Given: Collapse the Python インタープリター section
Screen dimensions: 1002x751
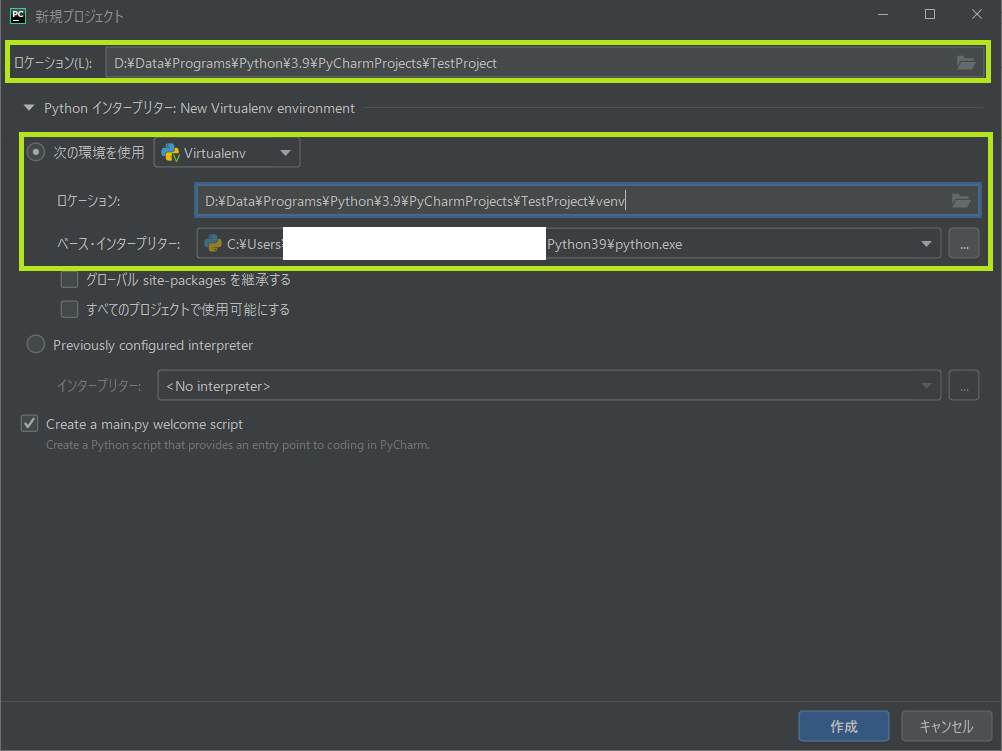Looking at the screenshot, I should click(x=29, y=108).
